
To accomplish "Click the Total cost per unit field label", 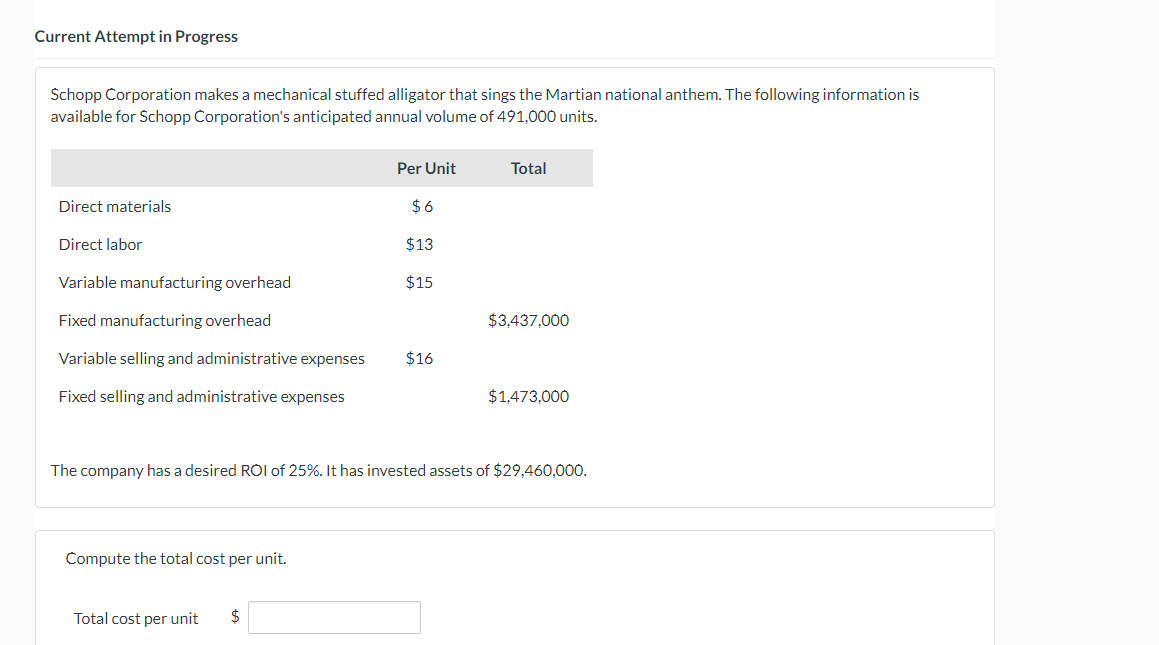I will (136, 618).
